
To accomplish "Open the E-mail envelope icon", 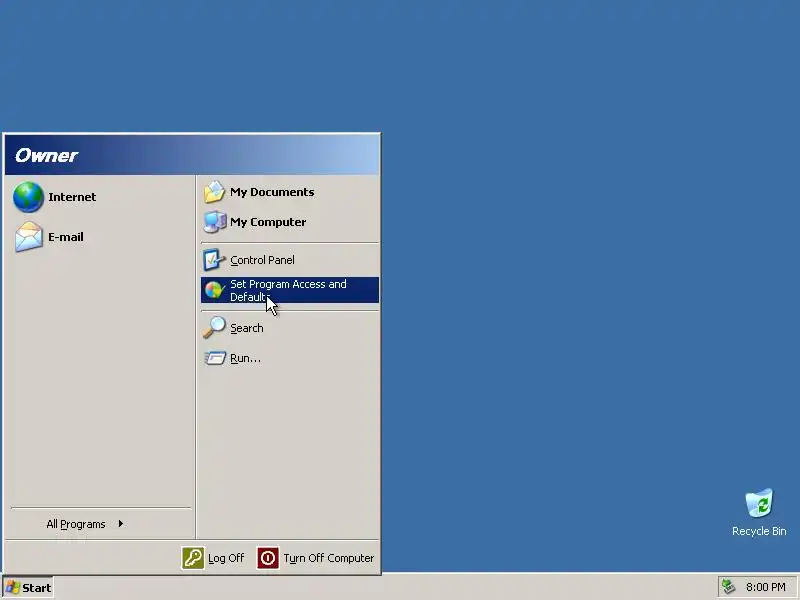I will pyautogui.click(x=29, y=237).
